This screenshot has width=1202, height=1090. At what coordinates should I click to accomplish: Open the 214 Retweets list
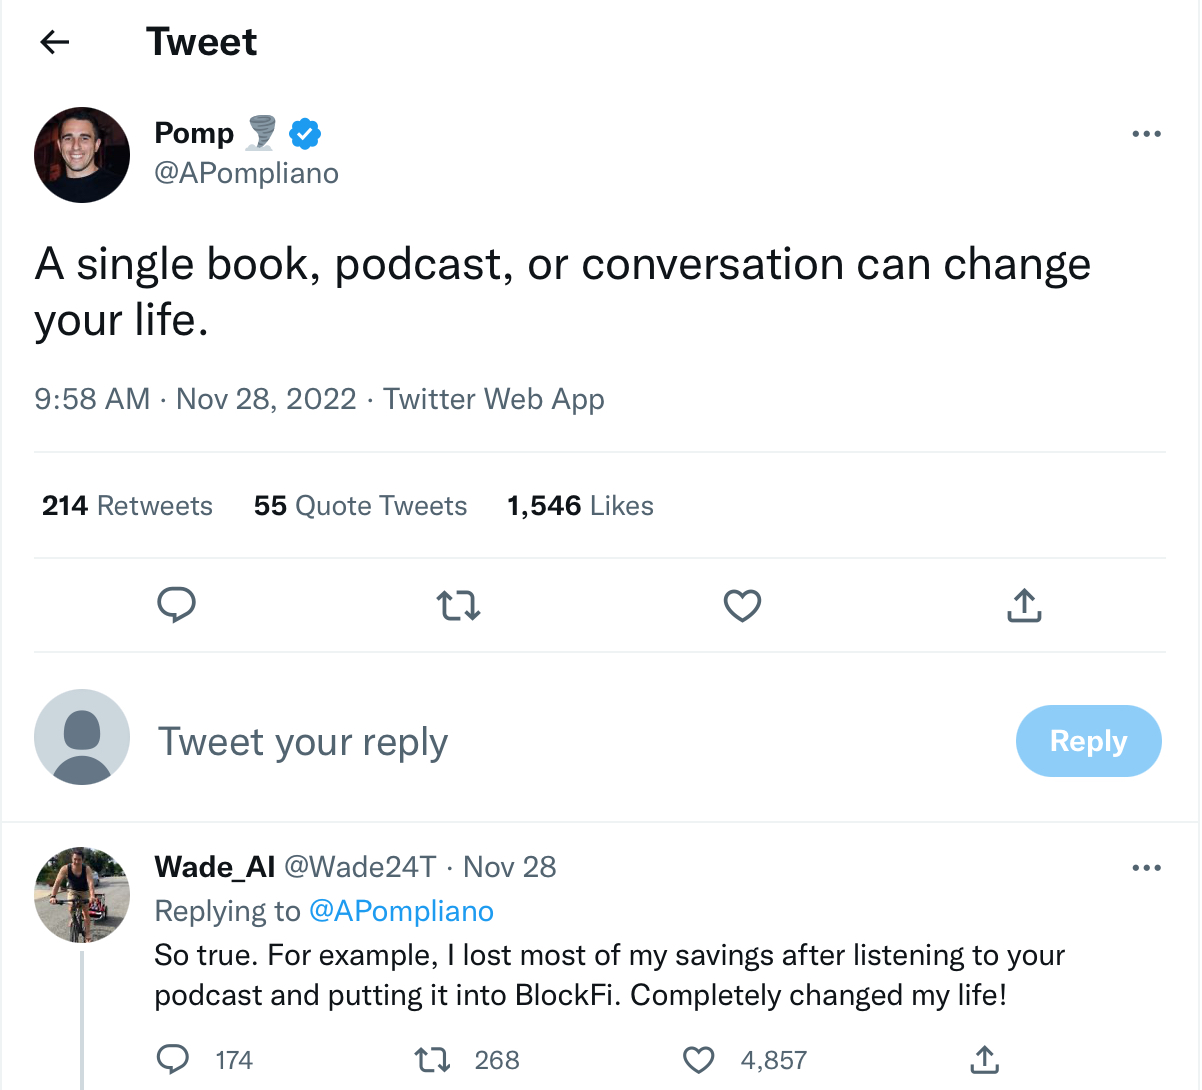click(127, 506)
